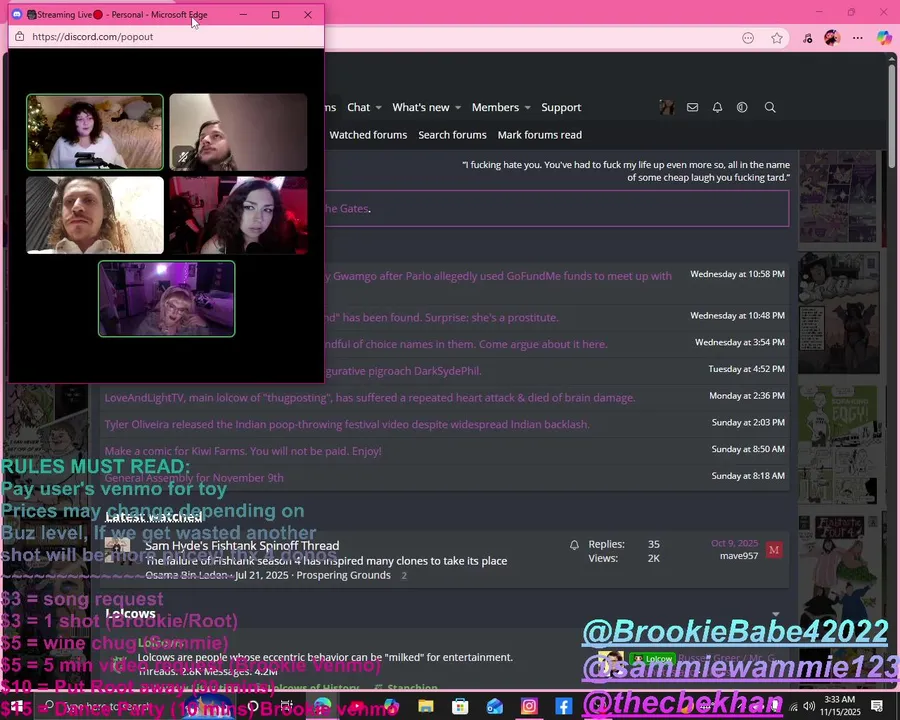900x720 pixels.
Task: Click the Oct 9, 2025 last post date
Action: 734,543
